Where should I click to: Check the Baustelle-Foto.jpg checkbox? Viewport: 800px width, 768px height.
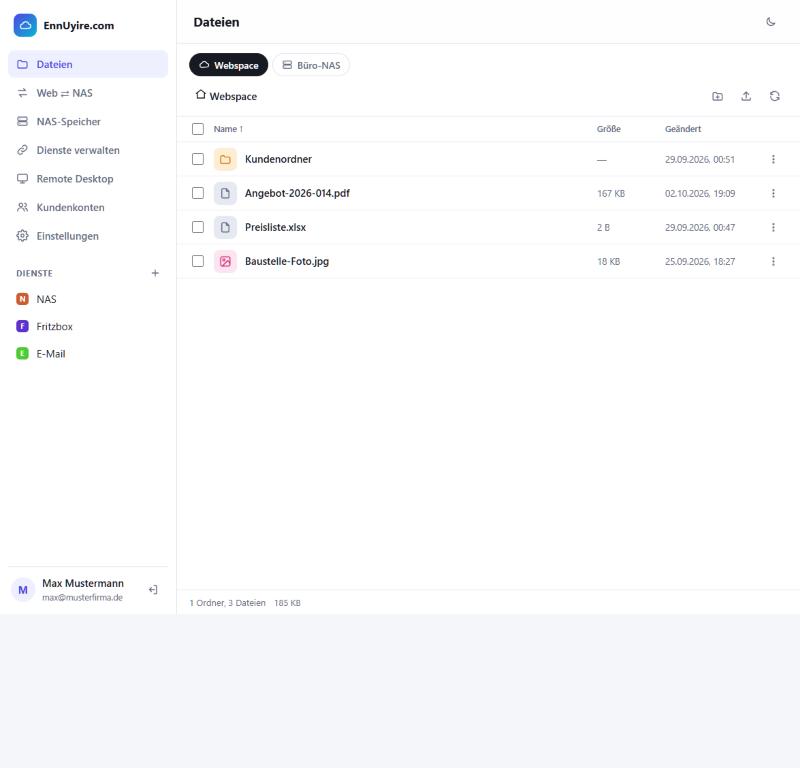pos(198,261)
